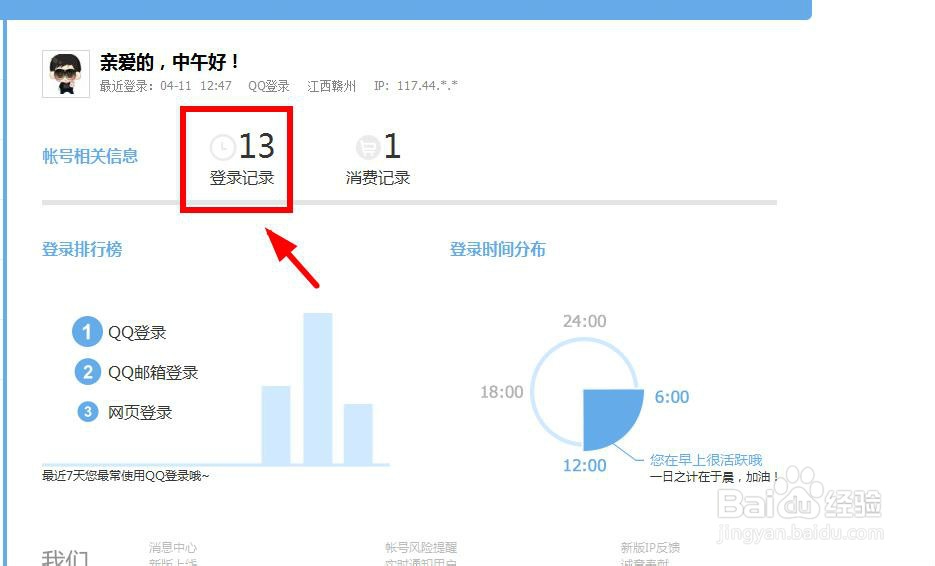Select rank 1 badge for QQ登录
The height and width of the screenshot is (566, 935).
(87, 332)
